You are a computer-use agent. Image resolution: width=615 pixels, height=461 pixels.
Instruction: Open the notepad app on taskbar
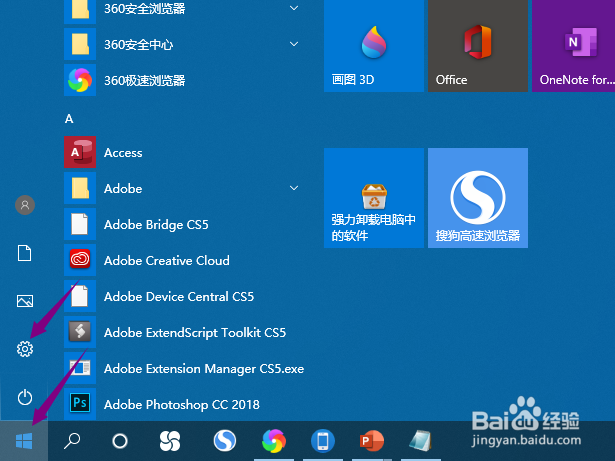pos(420,441)
